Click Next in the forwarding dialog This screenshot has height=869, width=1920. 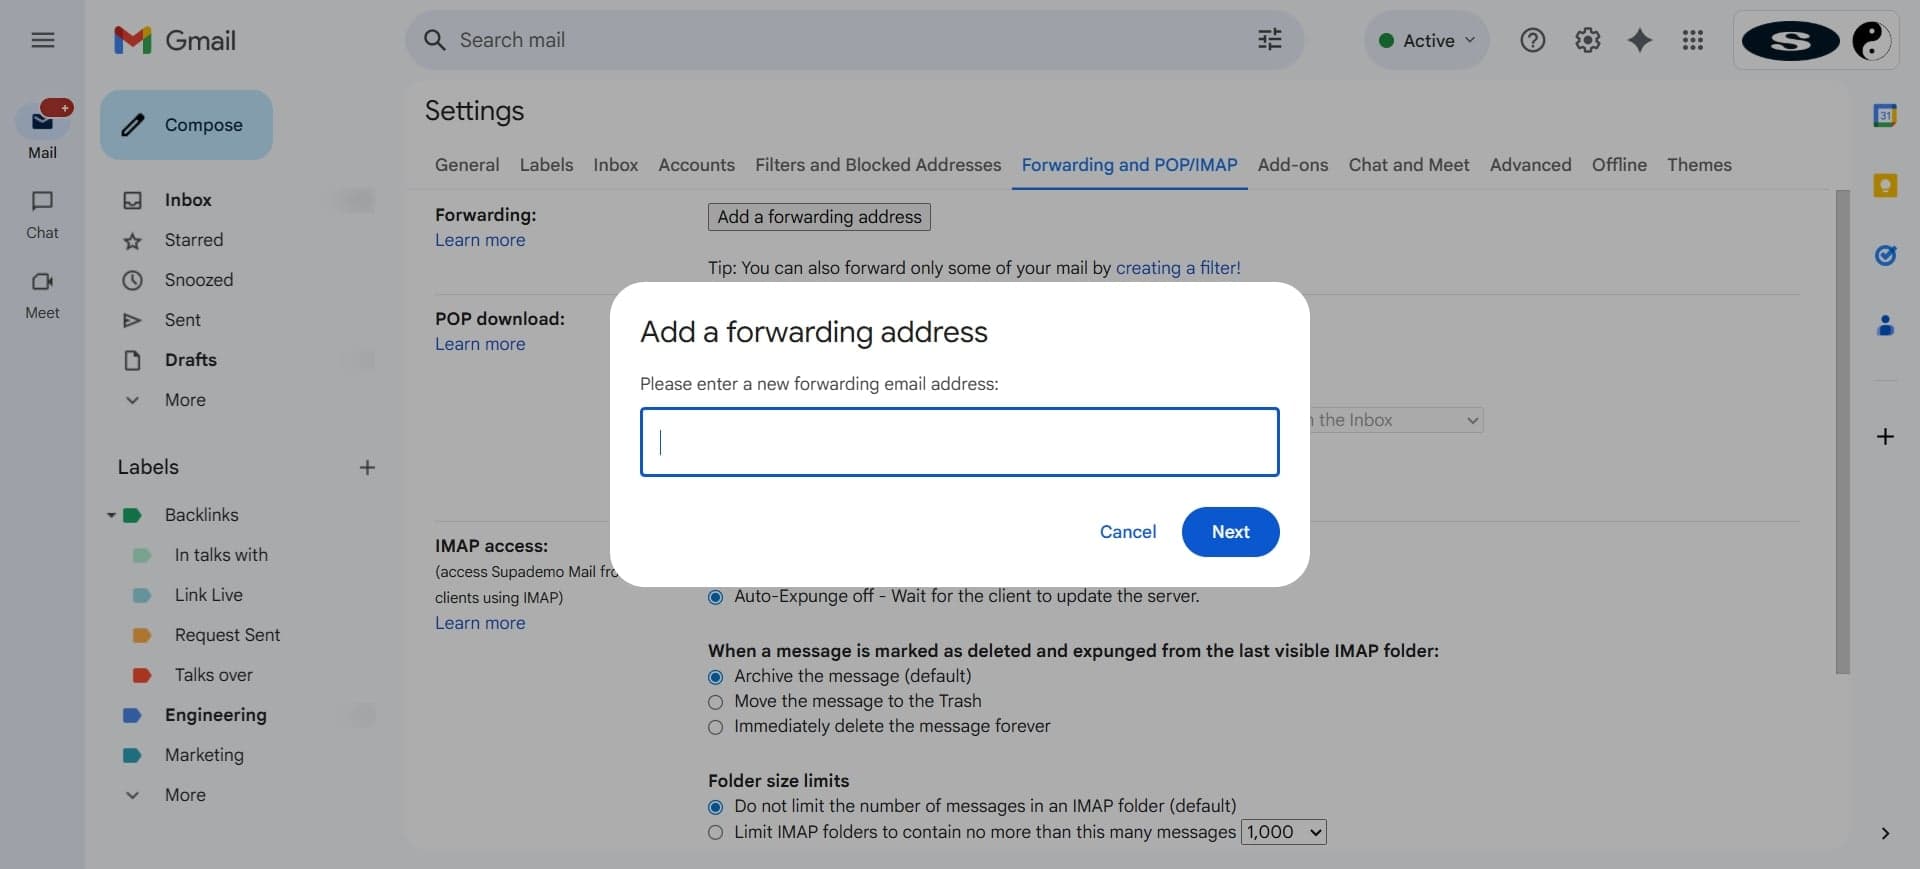point(1230,532)
